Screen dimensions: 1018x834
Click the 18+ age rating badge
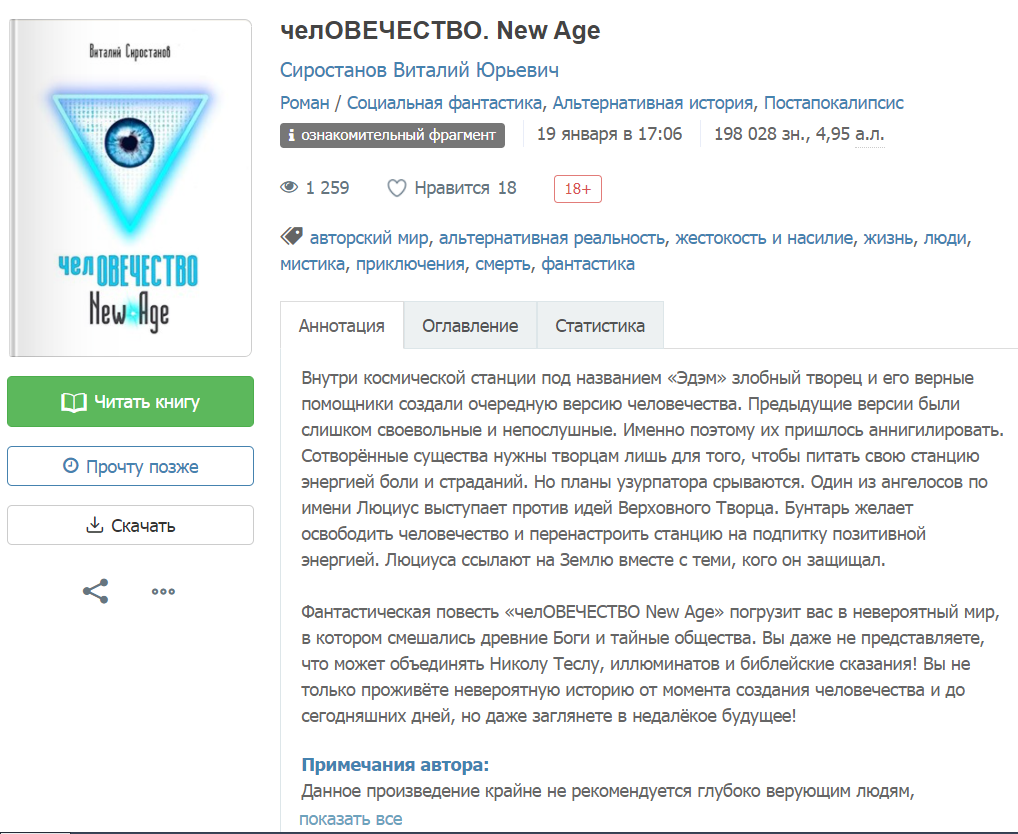pyautogui.click(x=577, y=189)
